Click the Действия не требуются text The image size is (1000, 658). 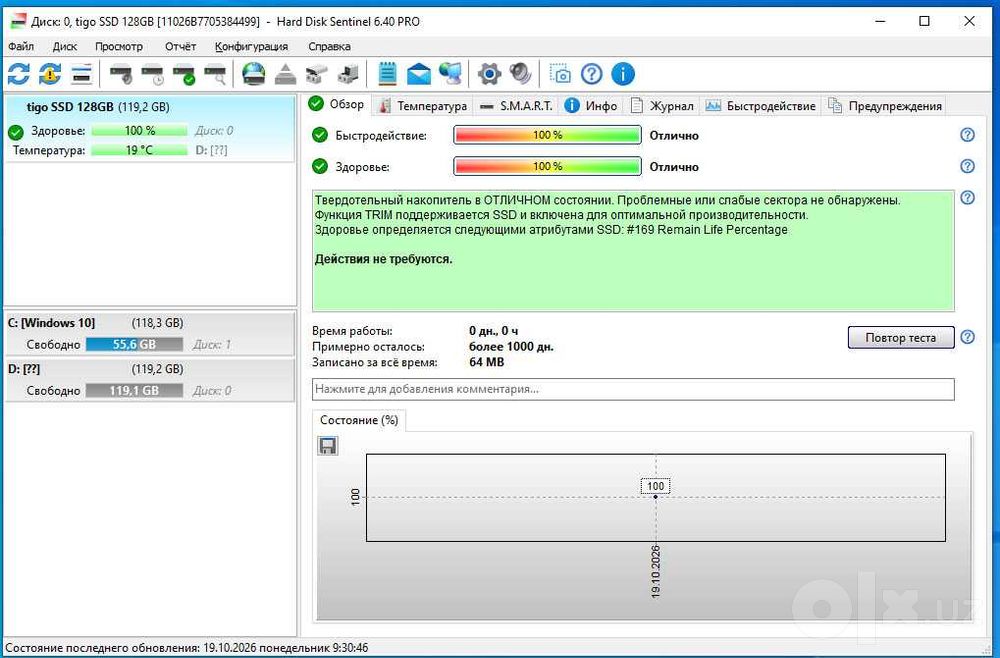[x=383, y=260]
